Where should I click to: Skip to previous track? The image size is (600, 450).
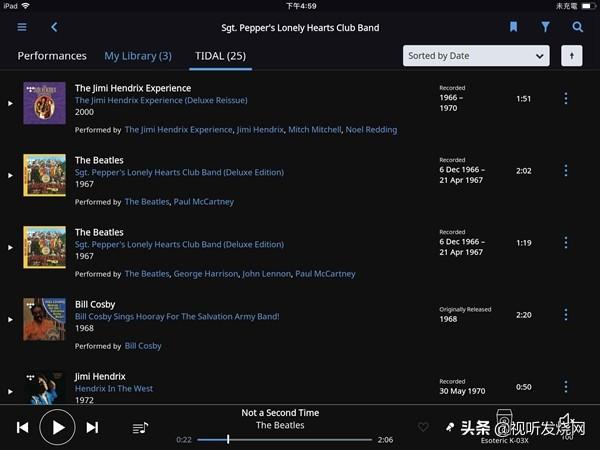coord(23,427)
